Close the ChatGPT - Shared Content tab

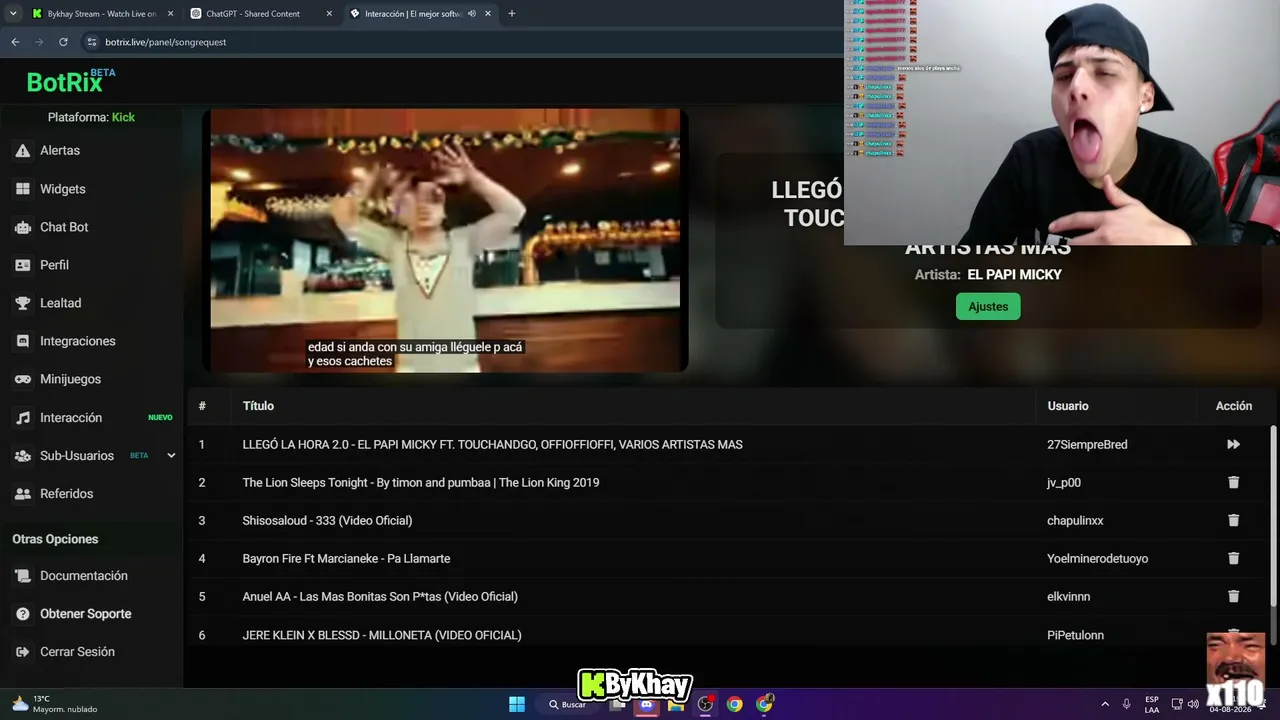(329, 14)
